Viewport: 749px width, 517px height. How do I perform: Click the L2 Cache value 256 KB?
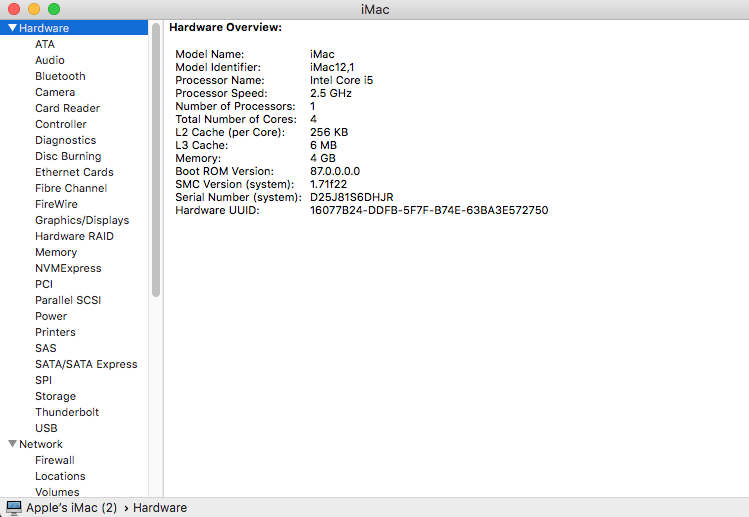(x=329, y=132)
